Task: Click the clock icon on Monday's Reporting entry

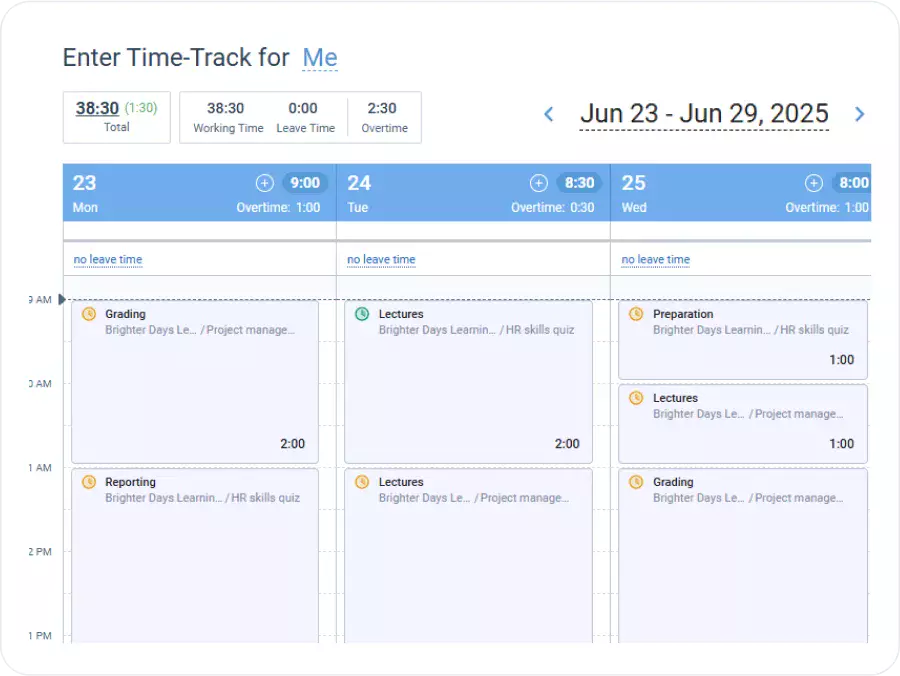Action: [x=88, y=481]
